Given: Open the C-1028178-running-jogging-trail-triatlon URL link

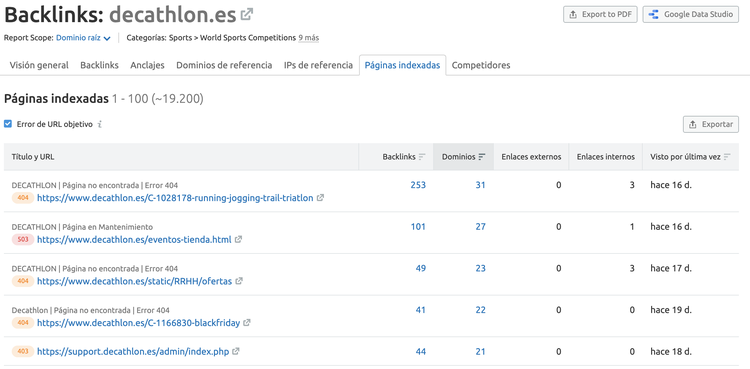Looking at the screenshot, I should (x=175, y=198).
